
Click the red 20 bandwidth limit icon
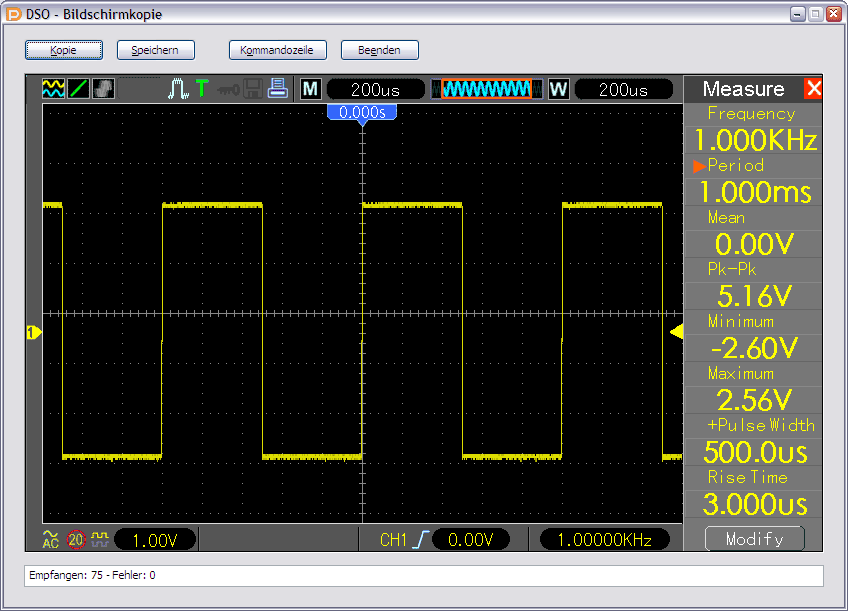[x=76, y=539]
